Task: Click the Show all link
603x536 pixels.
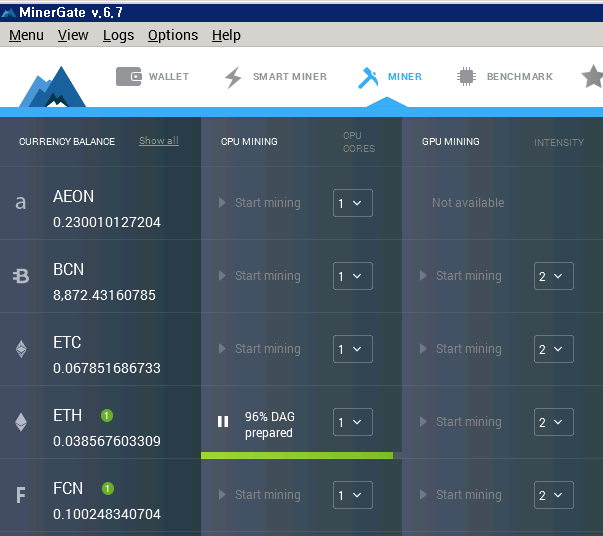Action: pyautogui.click(x=159, y=141)
